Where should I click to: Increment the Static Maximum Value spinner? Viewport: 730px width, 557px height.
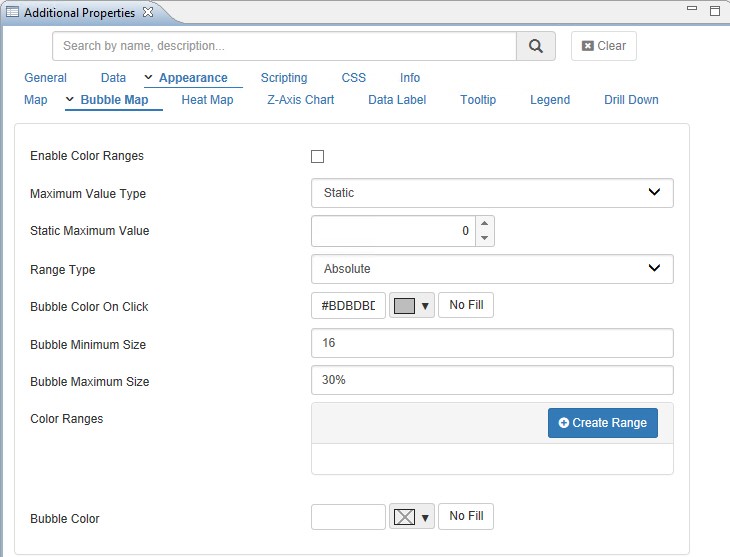[484, 224]
